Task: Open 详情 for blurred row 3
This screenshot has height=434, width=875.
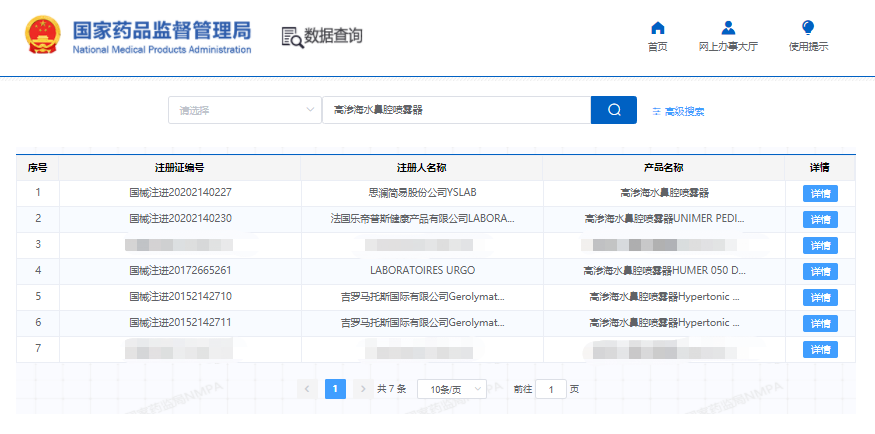Action: tap(820, 245)
